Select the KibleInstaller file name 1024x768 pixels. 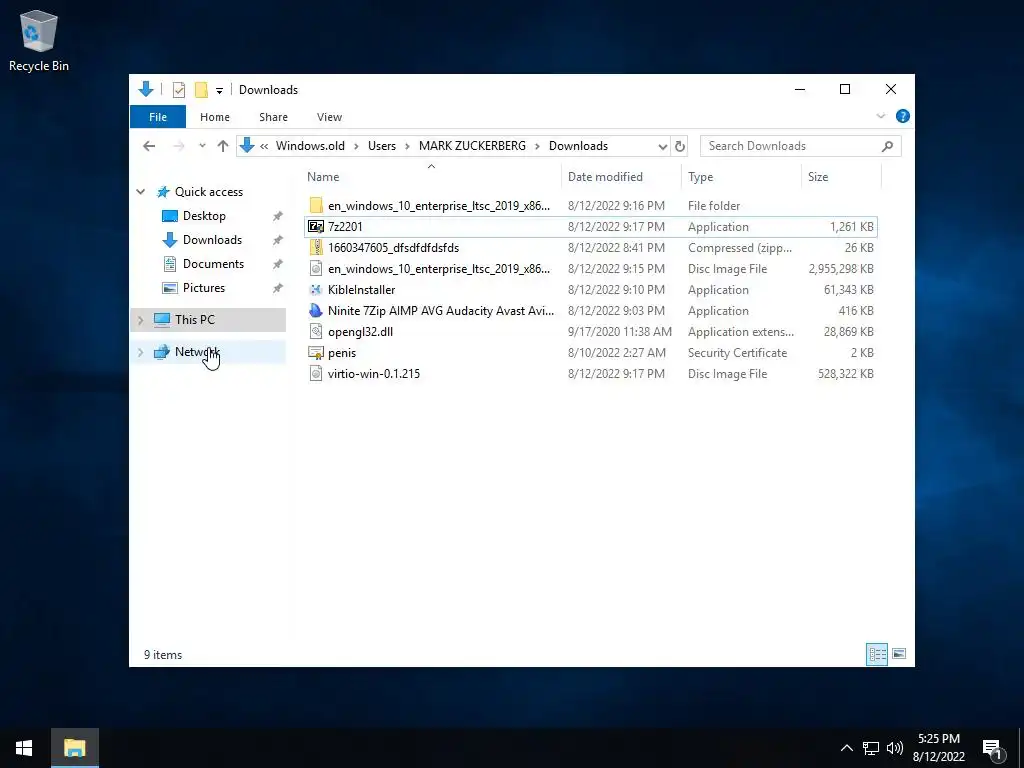(361, 289)
